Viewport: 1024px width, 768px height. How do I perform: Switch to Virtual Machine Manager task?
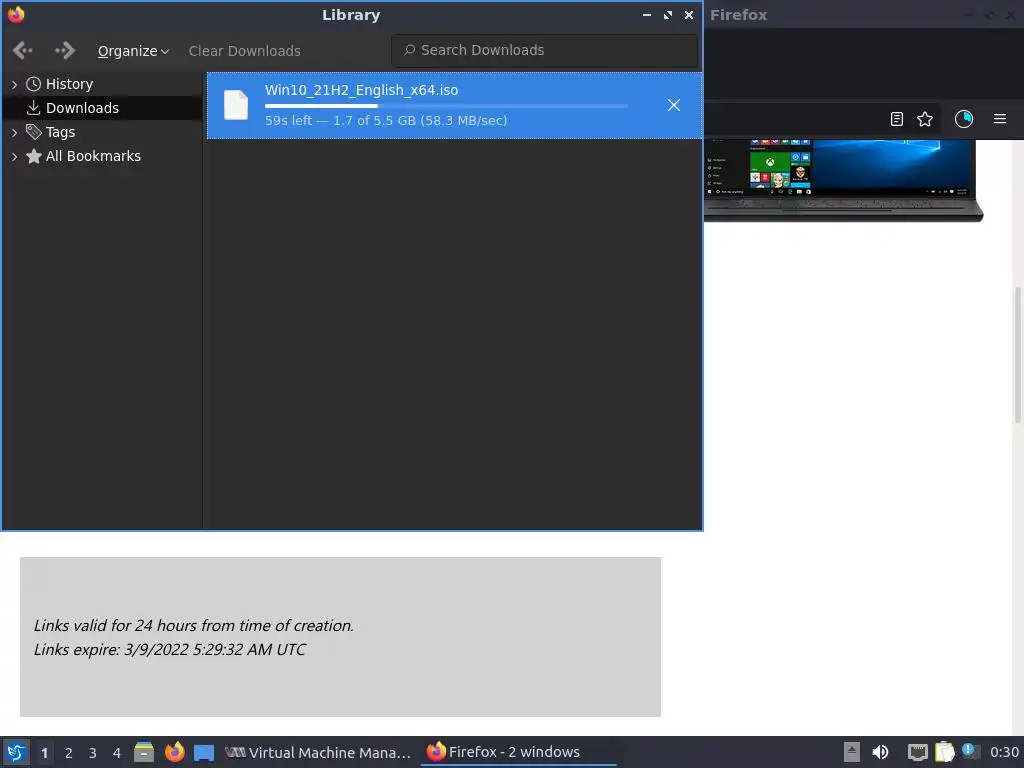[x=318, y=752]
